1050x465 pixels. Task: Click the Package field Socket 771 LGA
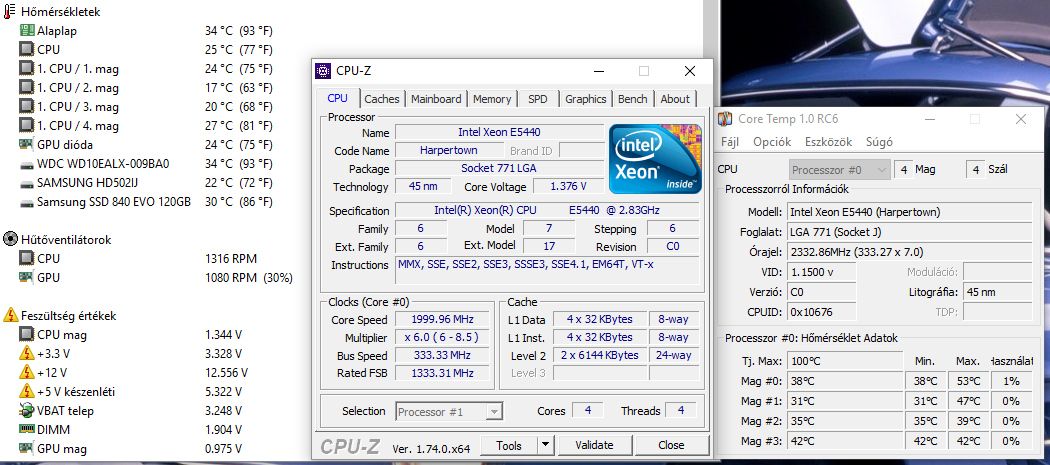click(500, 168)
